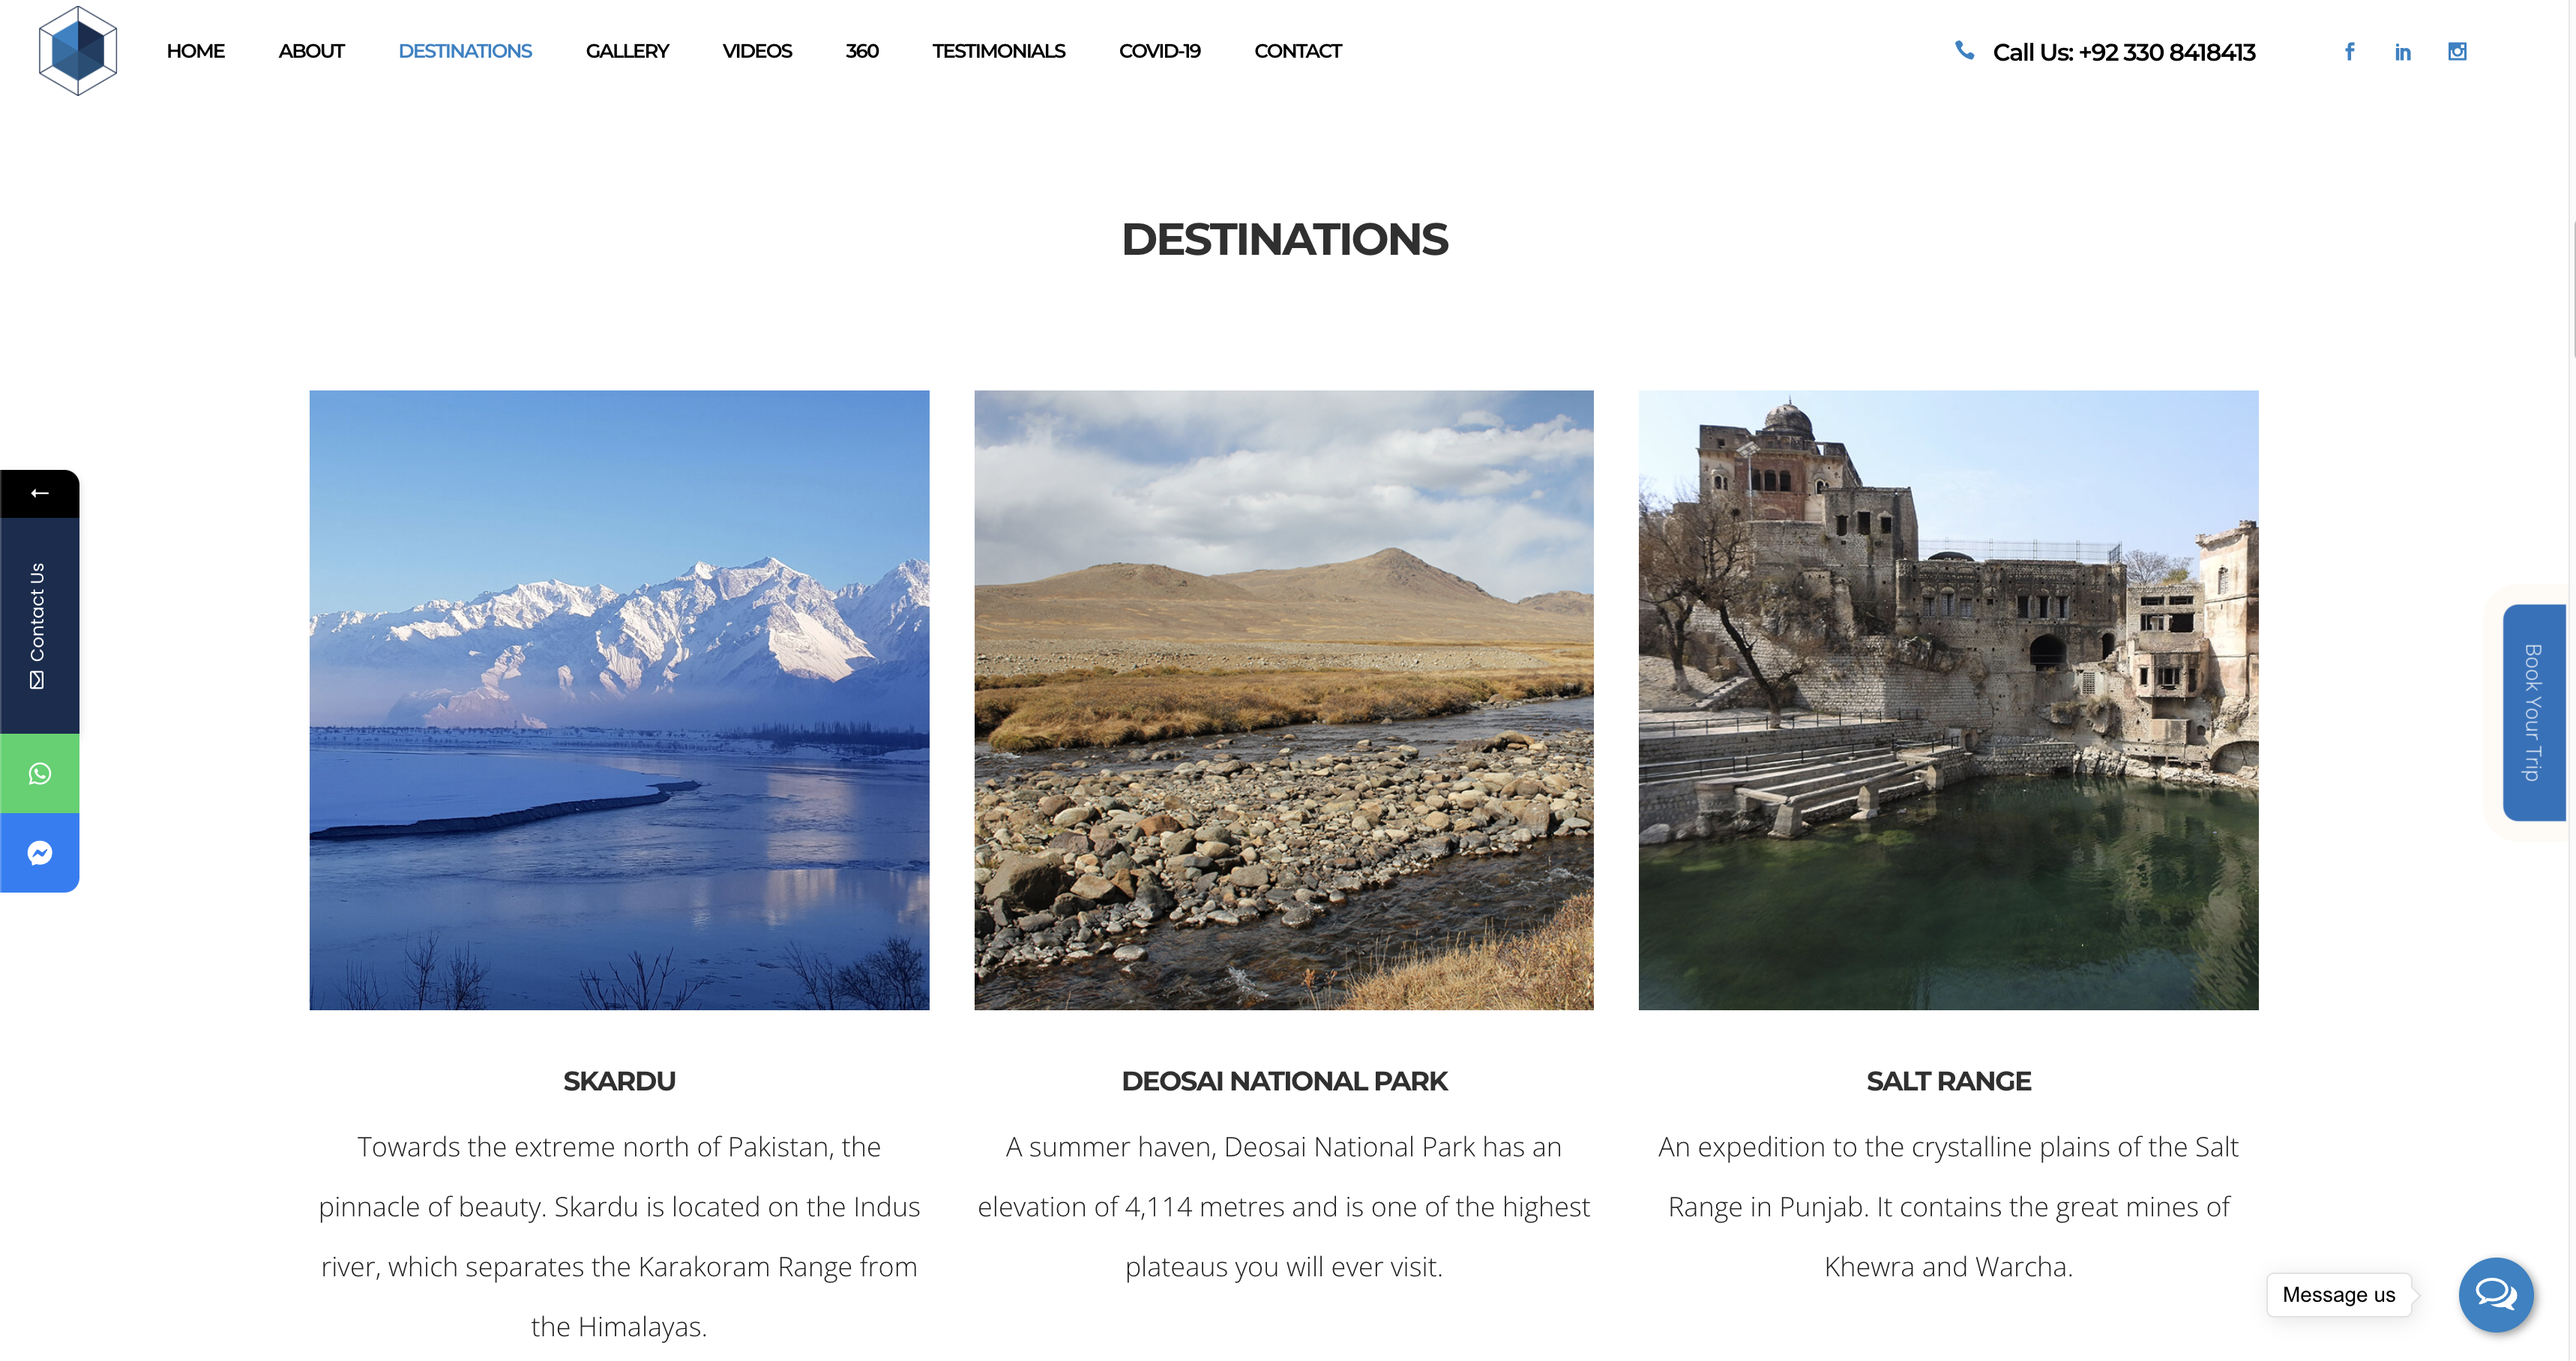Open the Facebook social icon
Image resolution: width=2576 pixels, height=1361 pixels.
click(x=2349, y=51)
